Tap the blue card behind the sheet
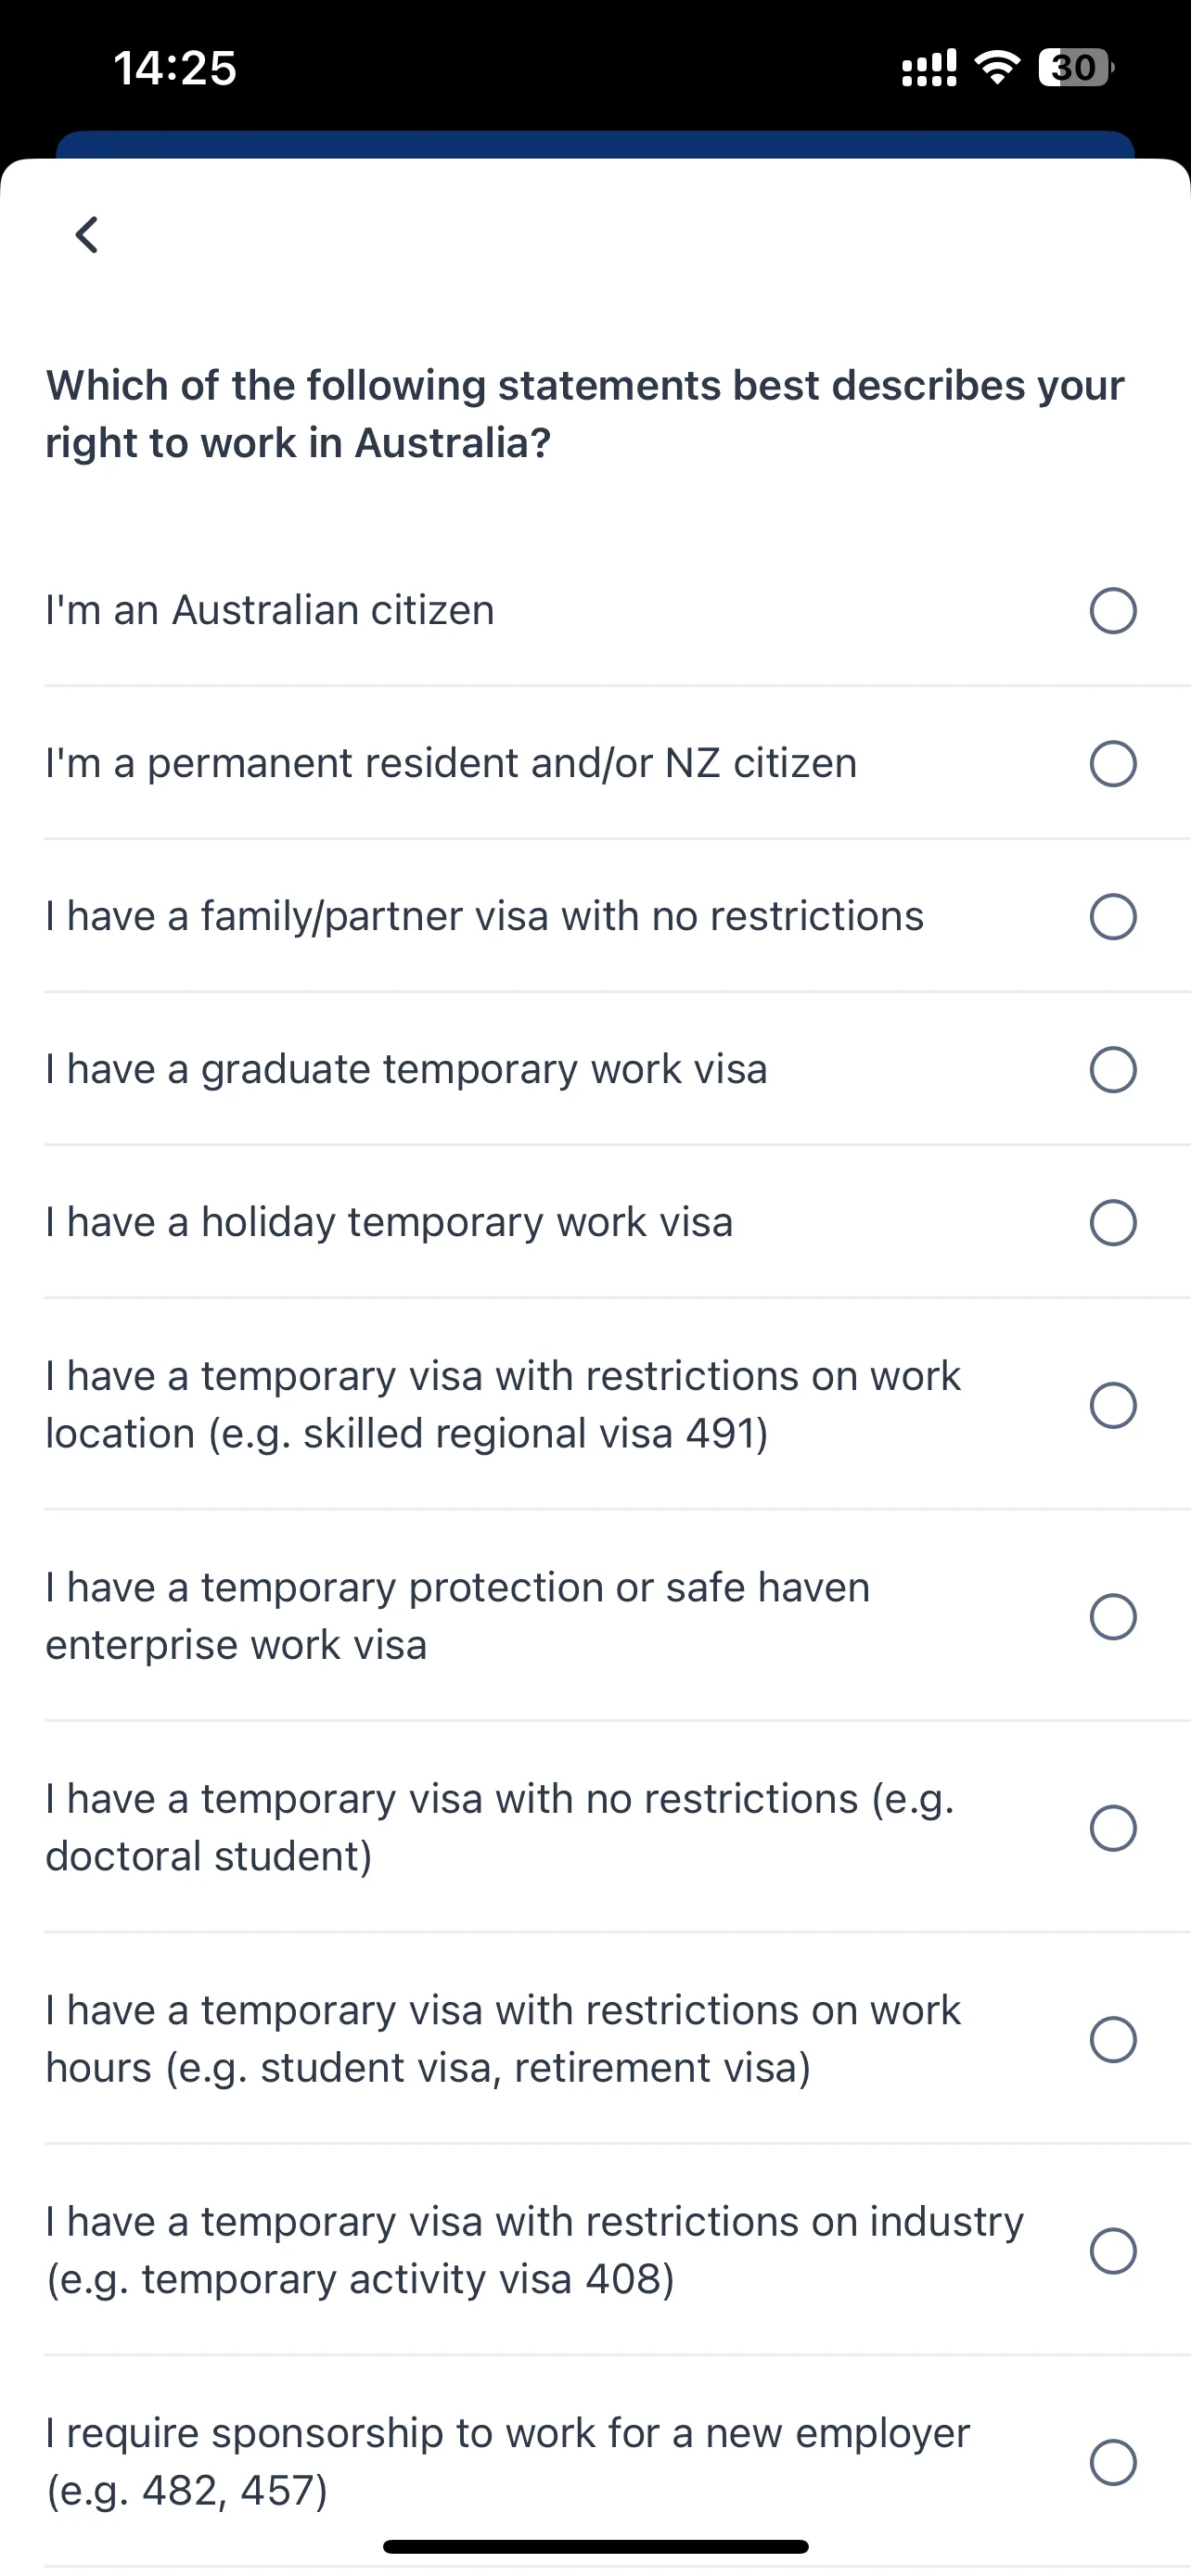 pos(595,145)
